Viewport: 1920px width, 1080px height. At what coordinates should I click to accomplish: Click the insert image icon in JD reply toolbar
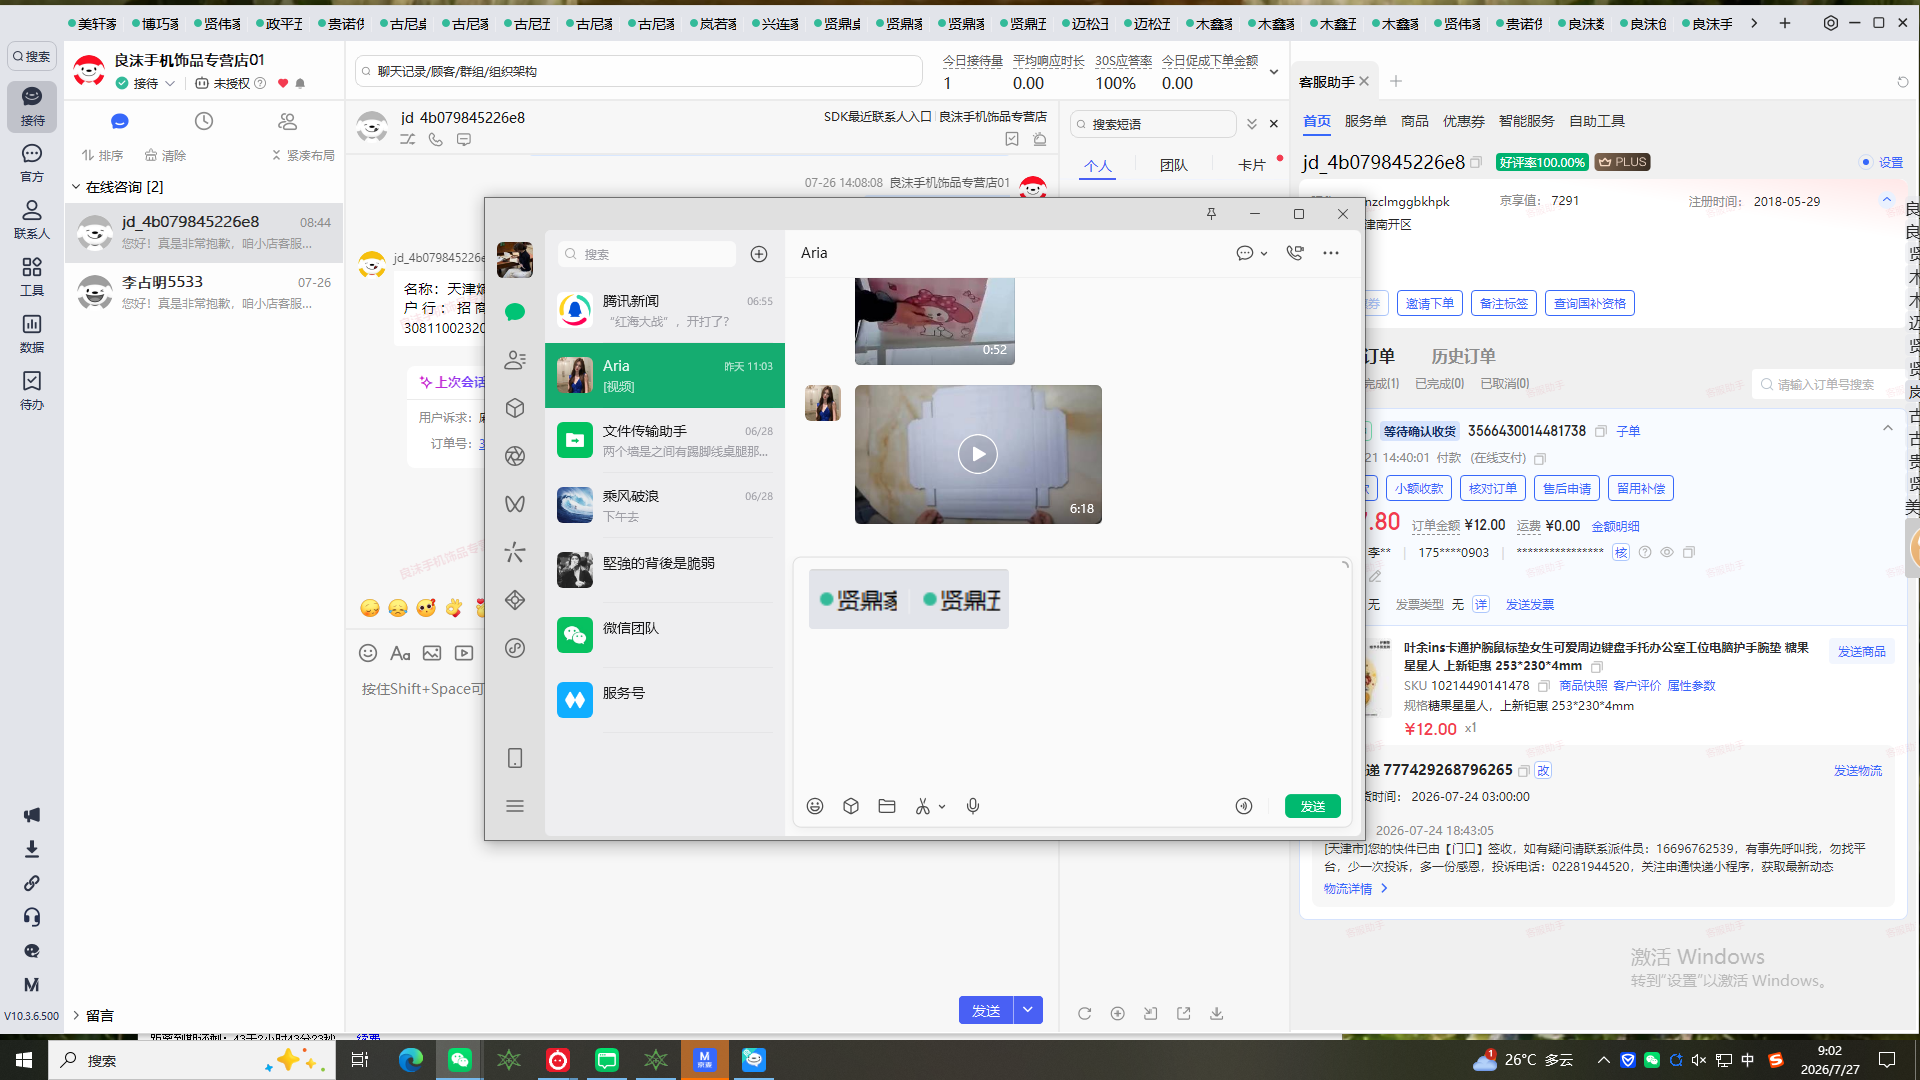[x=432, y=653]
